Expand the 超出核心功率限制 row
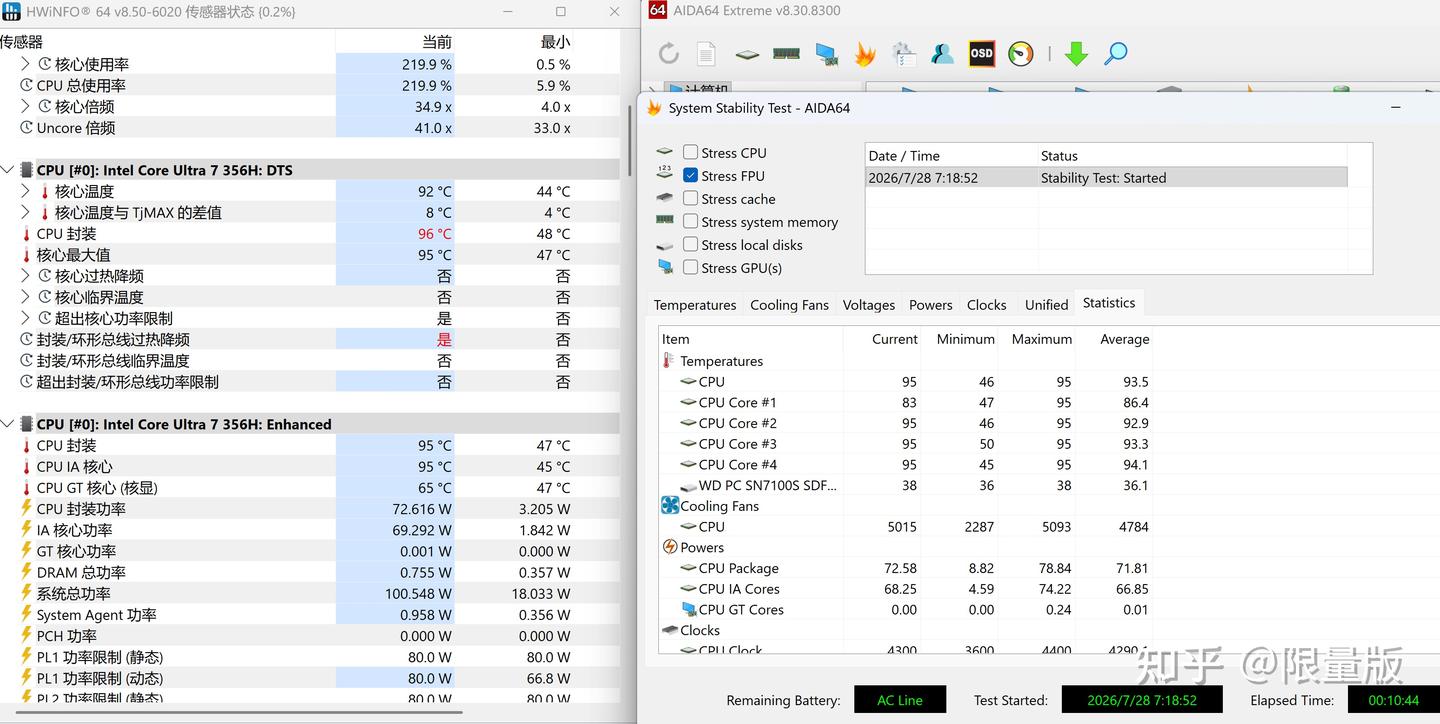The width and height of the screenshot is (1440, 724). pyautogui.click(x=26, y=318)
